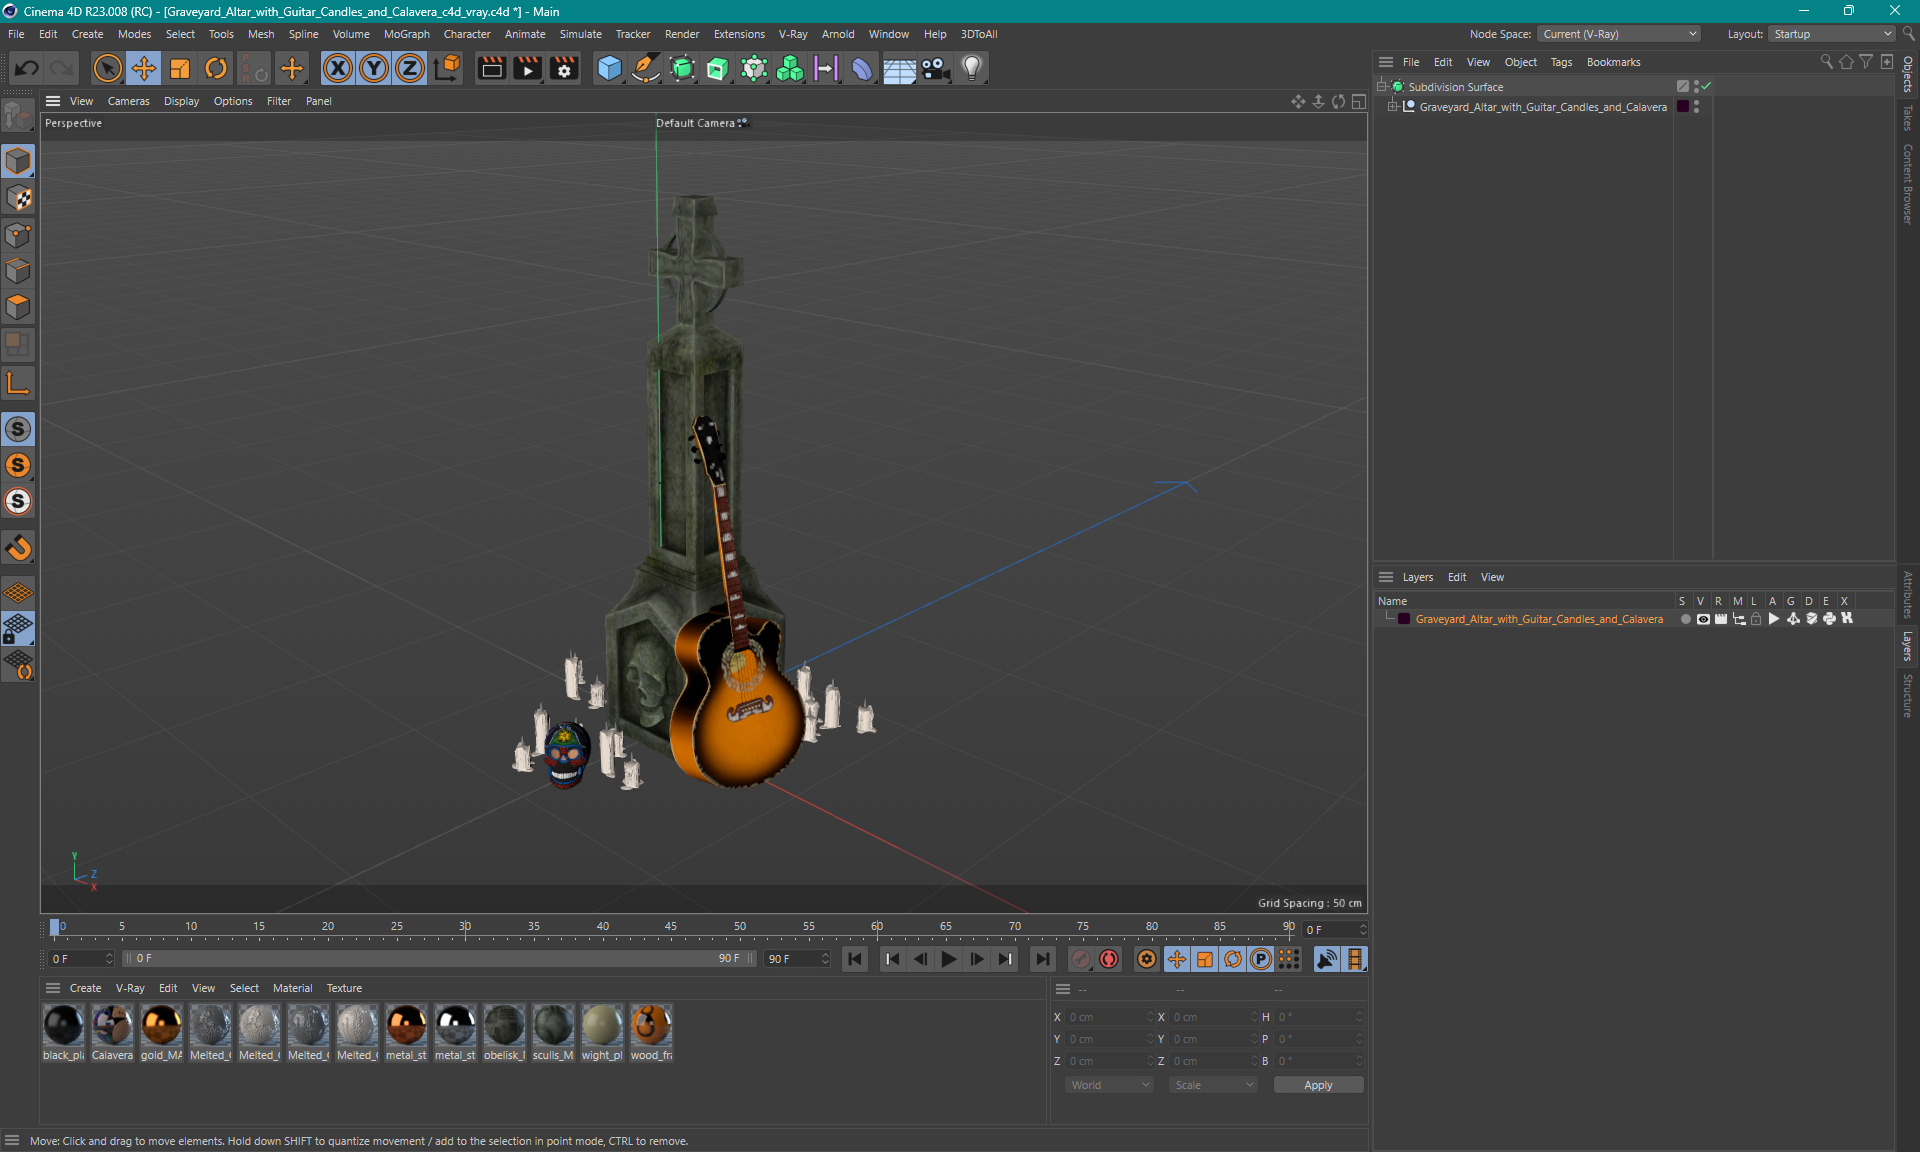Open Object Manager Tags menu
Image resolution: width=1920 pixels, height=1152 pixels.
click(x=1561, y=62)
